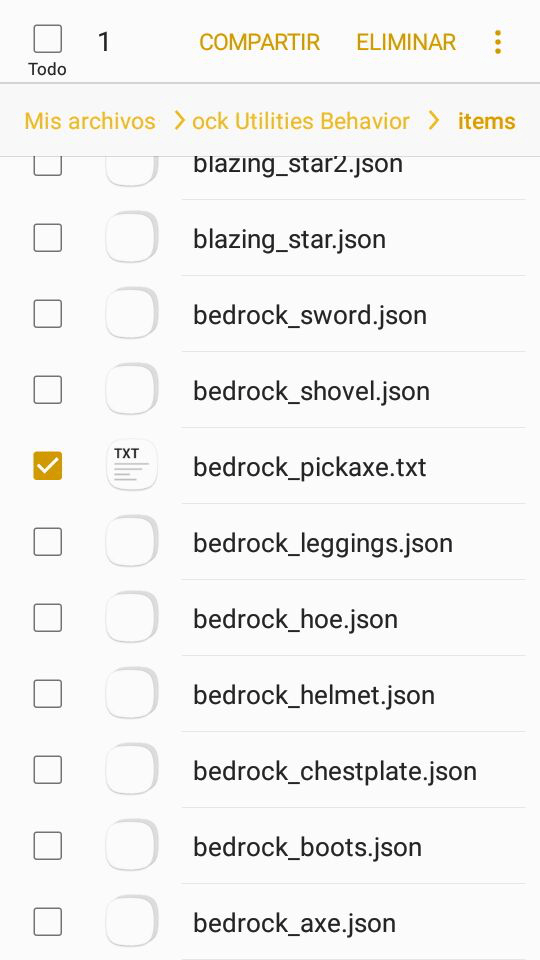Viewport: 540px width, 960px height.
Task: Click breadcrumb chevron after Mis archivos
Action: (x=179, y=121)
